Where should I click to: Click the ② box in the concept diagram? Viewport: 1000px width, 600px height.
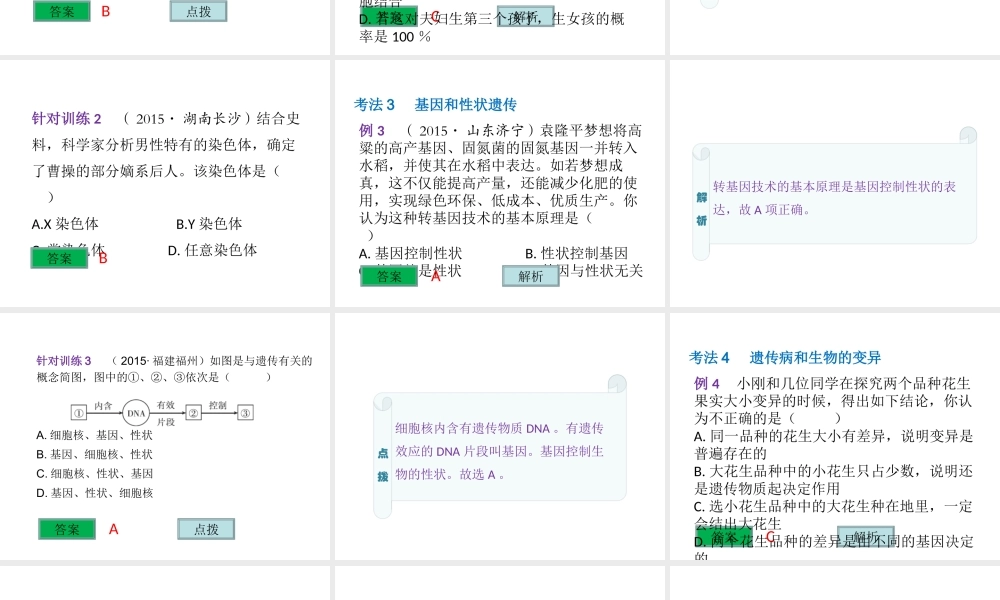pos(193,413)
